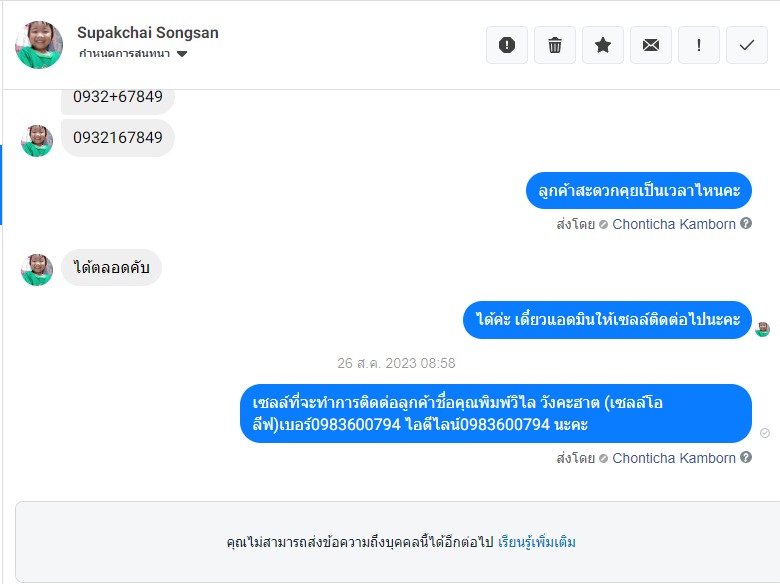Mark conversation done with checkmark icon
This screenshot has width=780, height=584.
[x=747, y=45]
